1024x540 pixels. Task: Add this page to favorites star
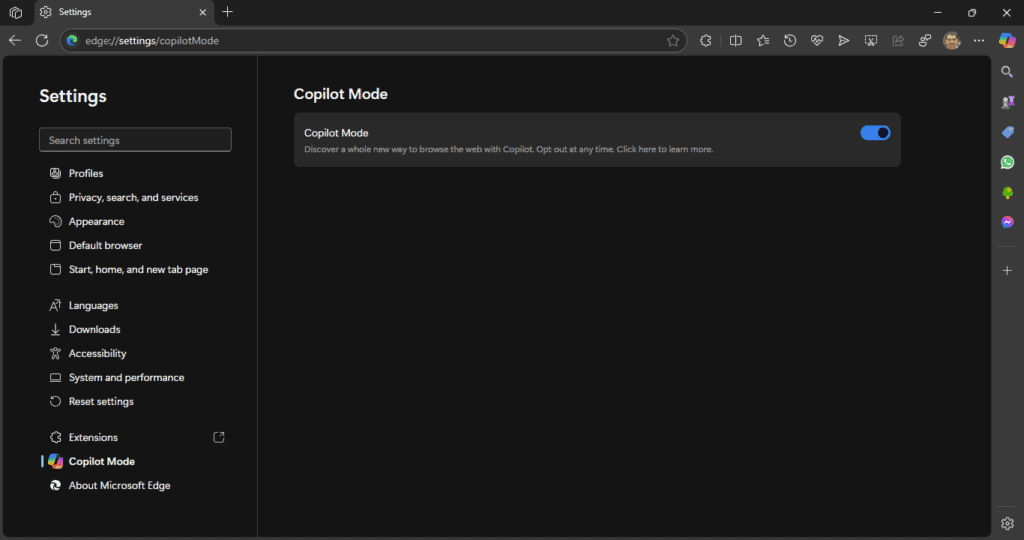click(673, 40)
